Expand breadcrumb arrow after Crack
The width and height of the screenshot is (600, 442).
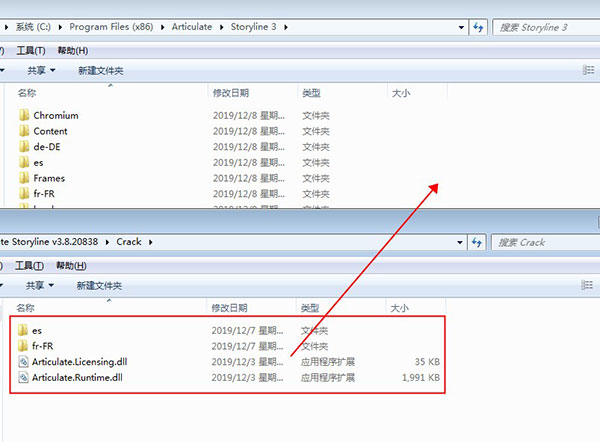151,242
